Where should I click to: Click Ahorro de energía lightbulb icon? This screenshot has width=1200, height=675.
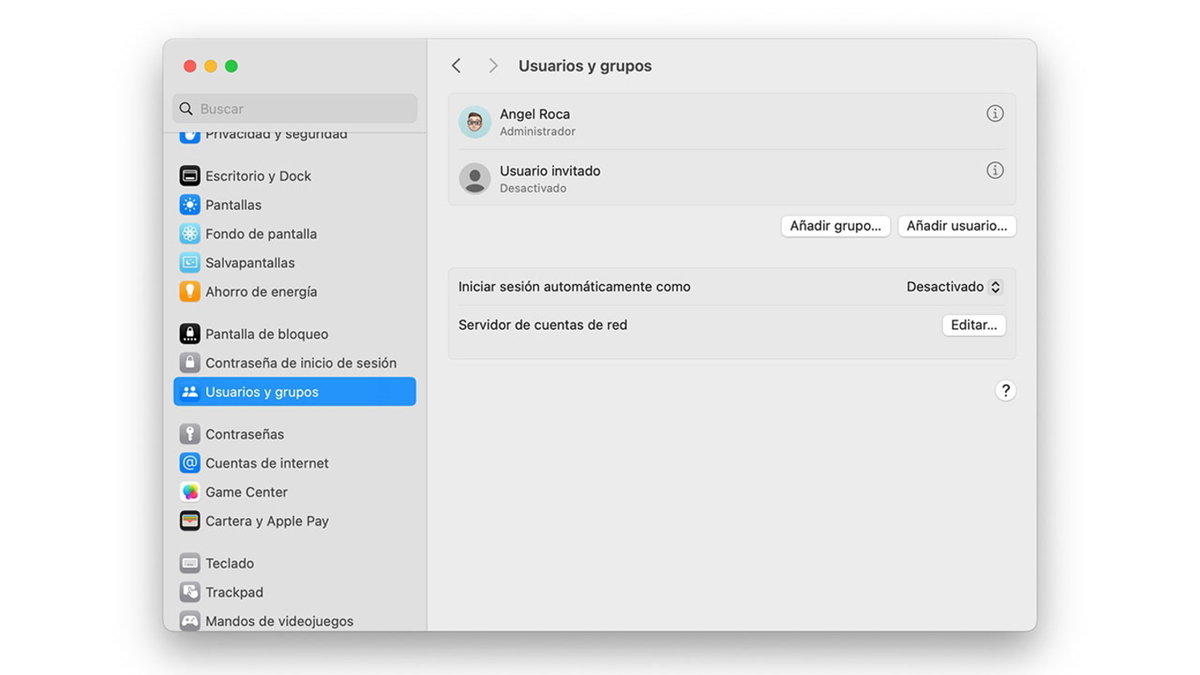click(190, 292)
